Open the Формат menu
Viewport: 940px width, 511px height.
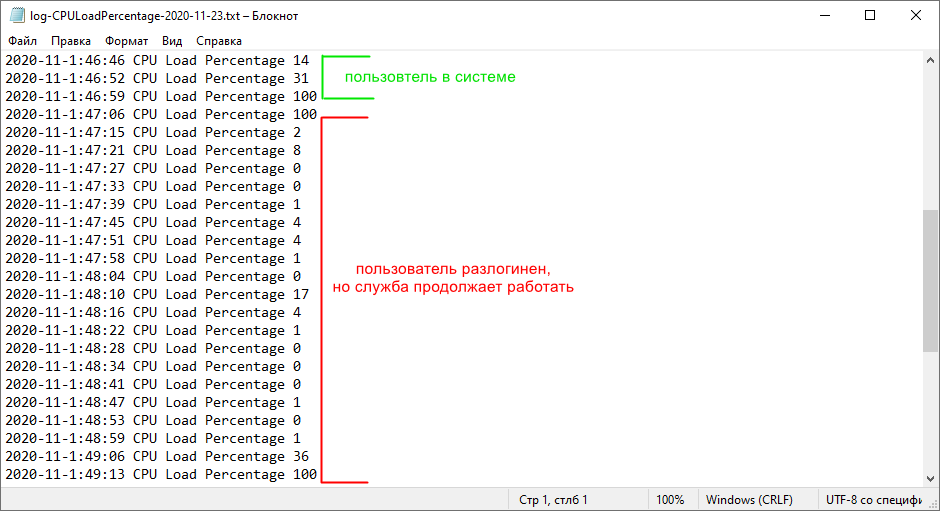(x=126, y=41)
